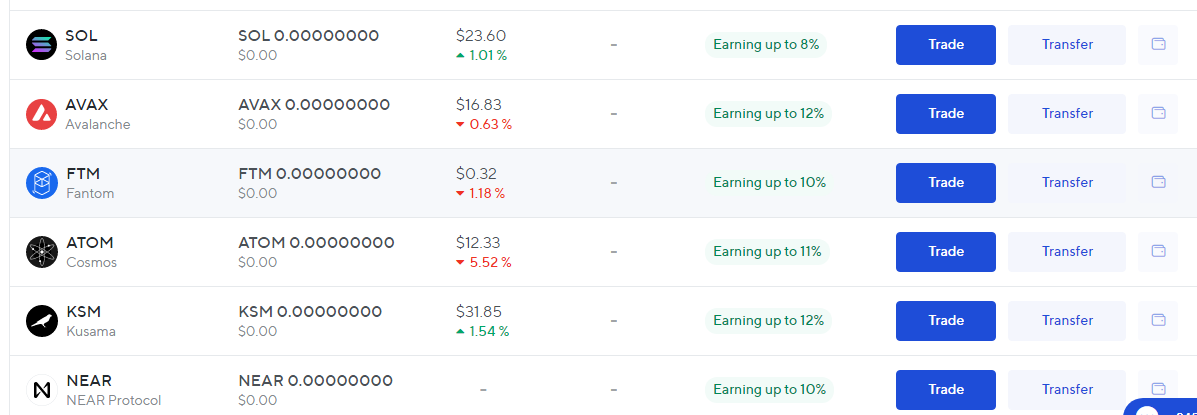1197x415 pixels.
Task: Click the Solana coin logo
Action: click(42, 45)
